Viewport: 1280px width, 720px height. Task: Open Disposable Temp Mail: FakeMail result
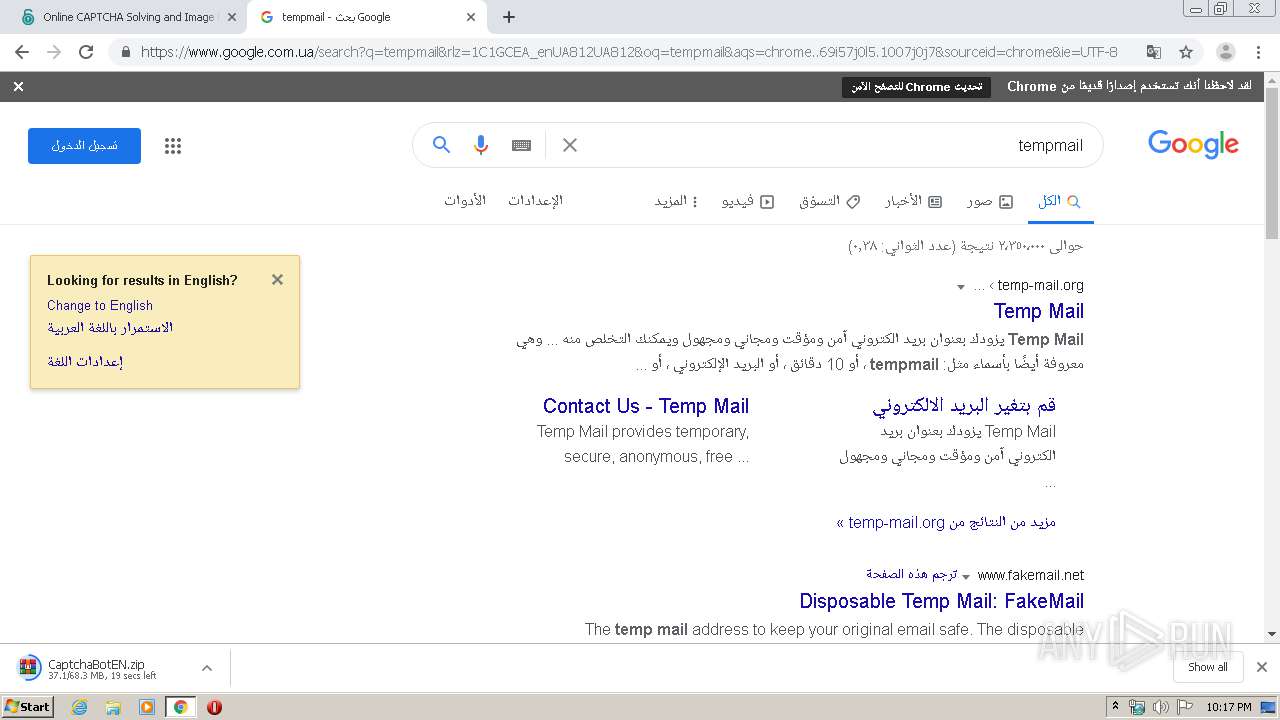[942, 601]
